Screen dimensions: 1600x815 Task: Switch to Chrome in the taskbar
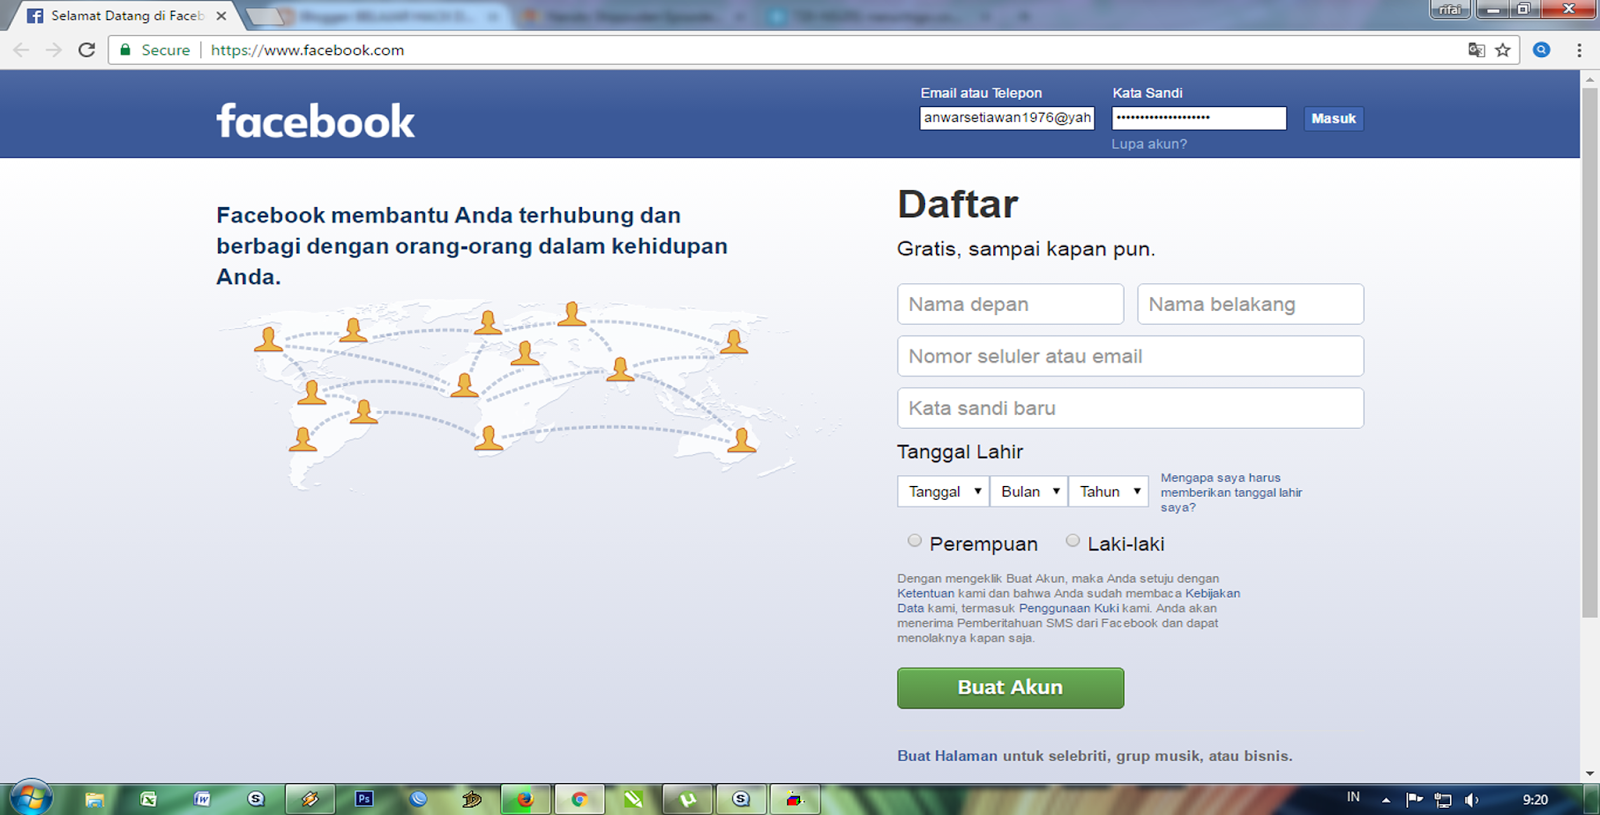tap(579, 799)
